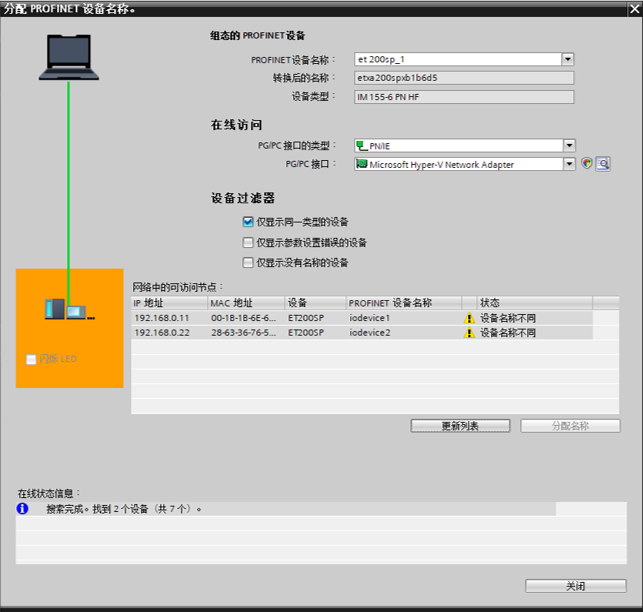This screenshot has width=643, height=612.
Task: Click the IP 地址 column header
Action: pos(169,303)
